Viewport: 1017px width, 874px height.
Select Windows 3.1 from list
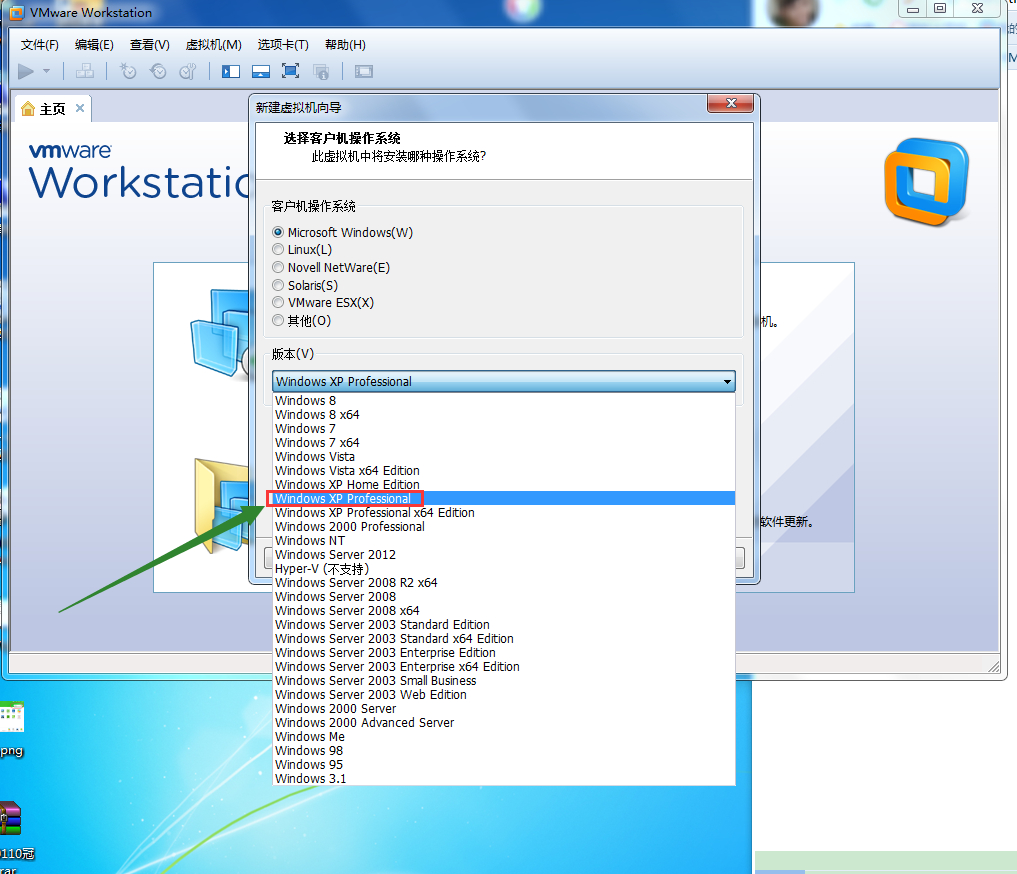point(503,779)
